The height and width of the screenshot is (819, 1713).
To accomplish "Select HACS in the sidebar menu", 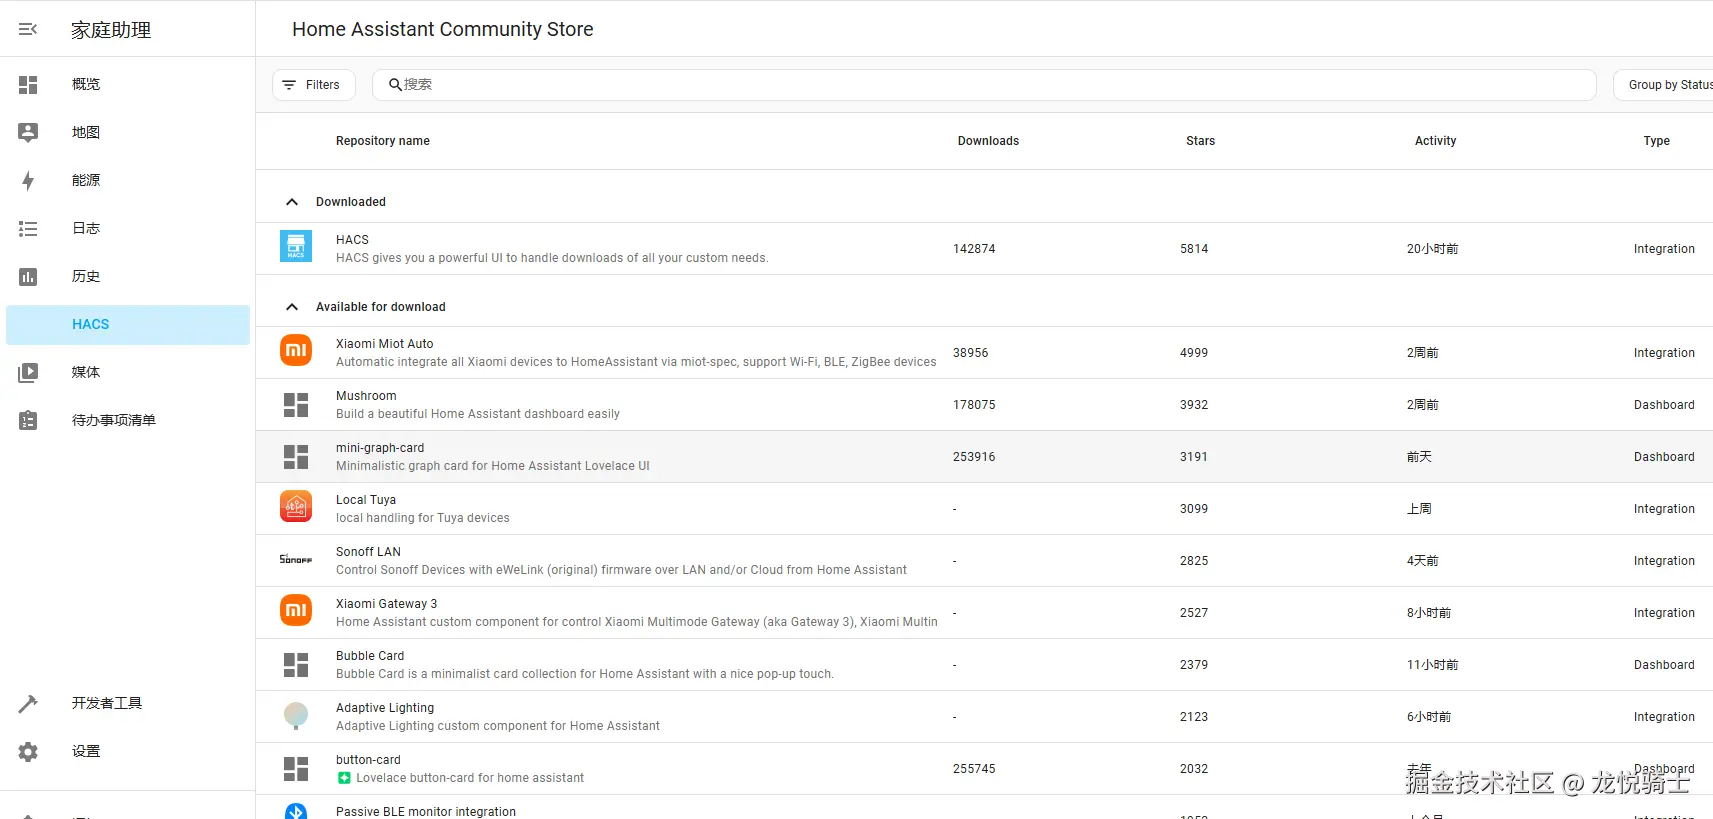I will point(91,325).
